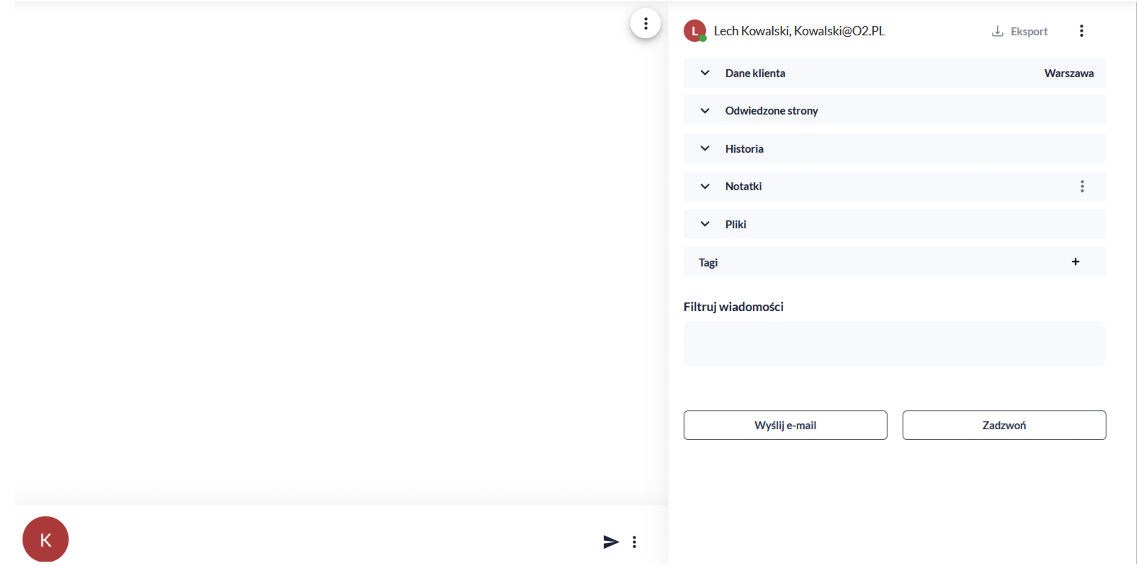Expand the Notatki section
The height and width of the screenshot is (568, 1138).
tap(705, 187)
